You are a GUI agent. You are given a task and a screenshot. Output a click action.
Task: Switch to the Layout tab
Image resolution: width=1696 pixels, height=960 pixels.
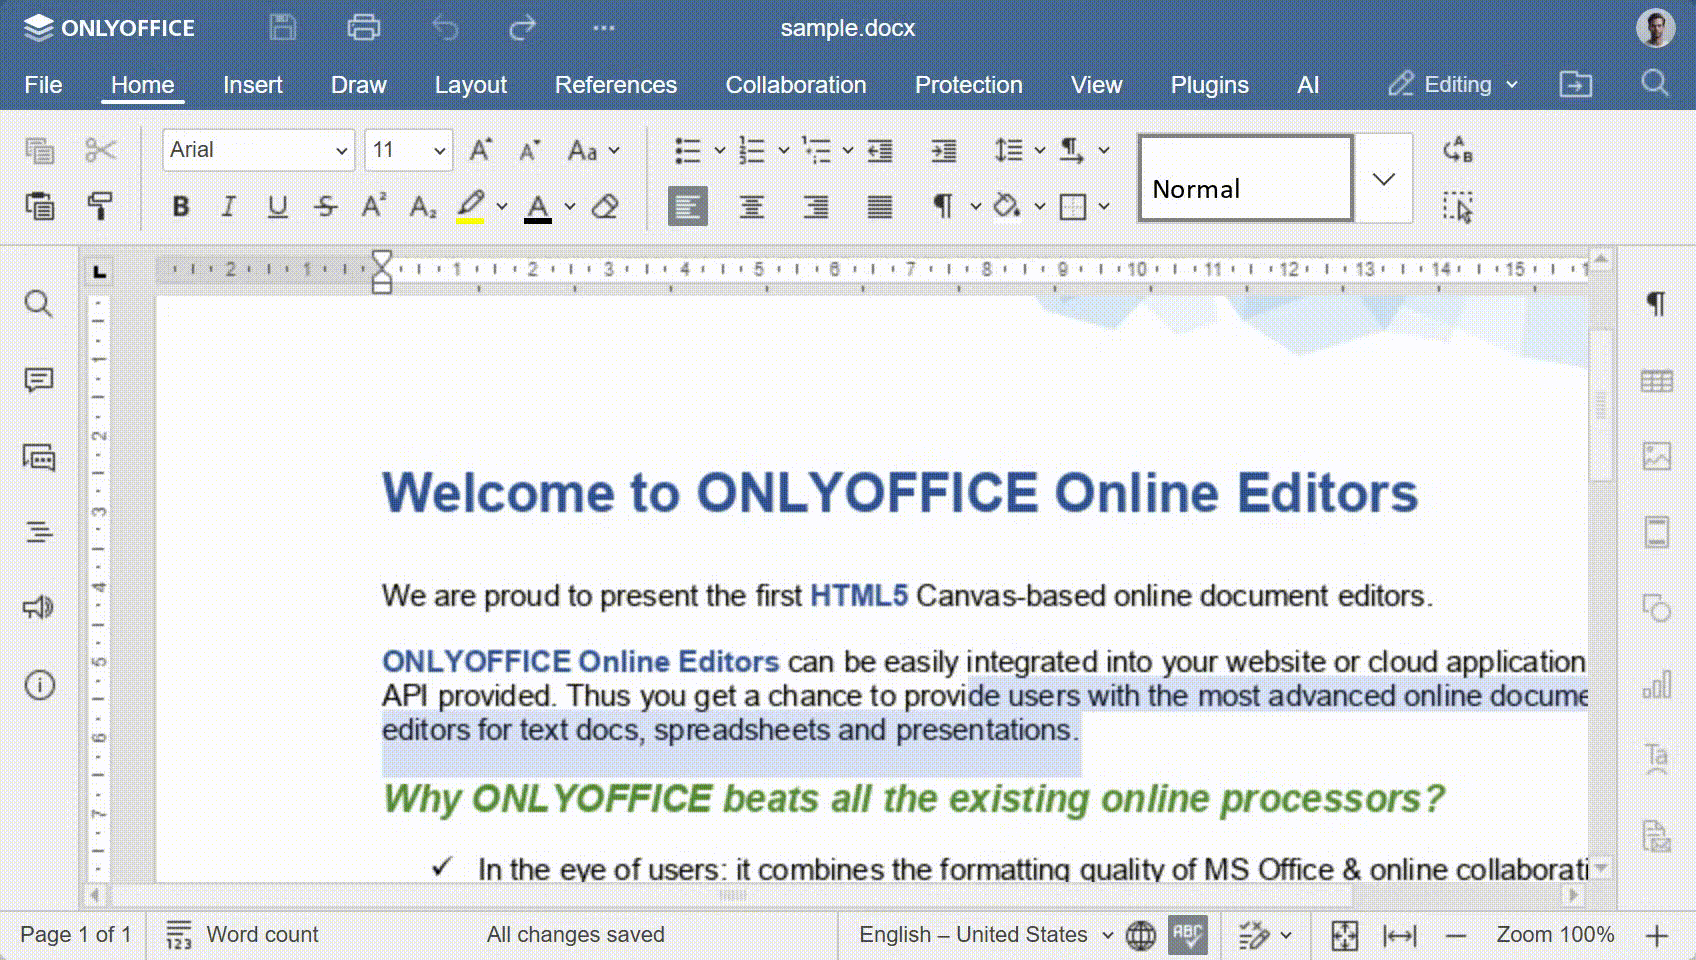click(471, 85)
